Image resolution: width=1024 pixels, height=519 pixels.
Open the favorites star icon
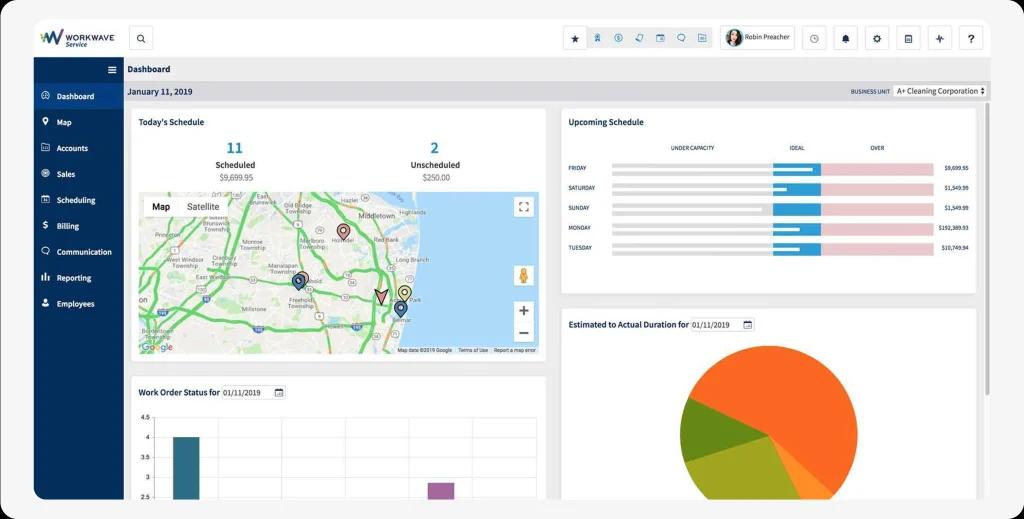(x=575, y=39)
